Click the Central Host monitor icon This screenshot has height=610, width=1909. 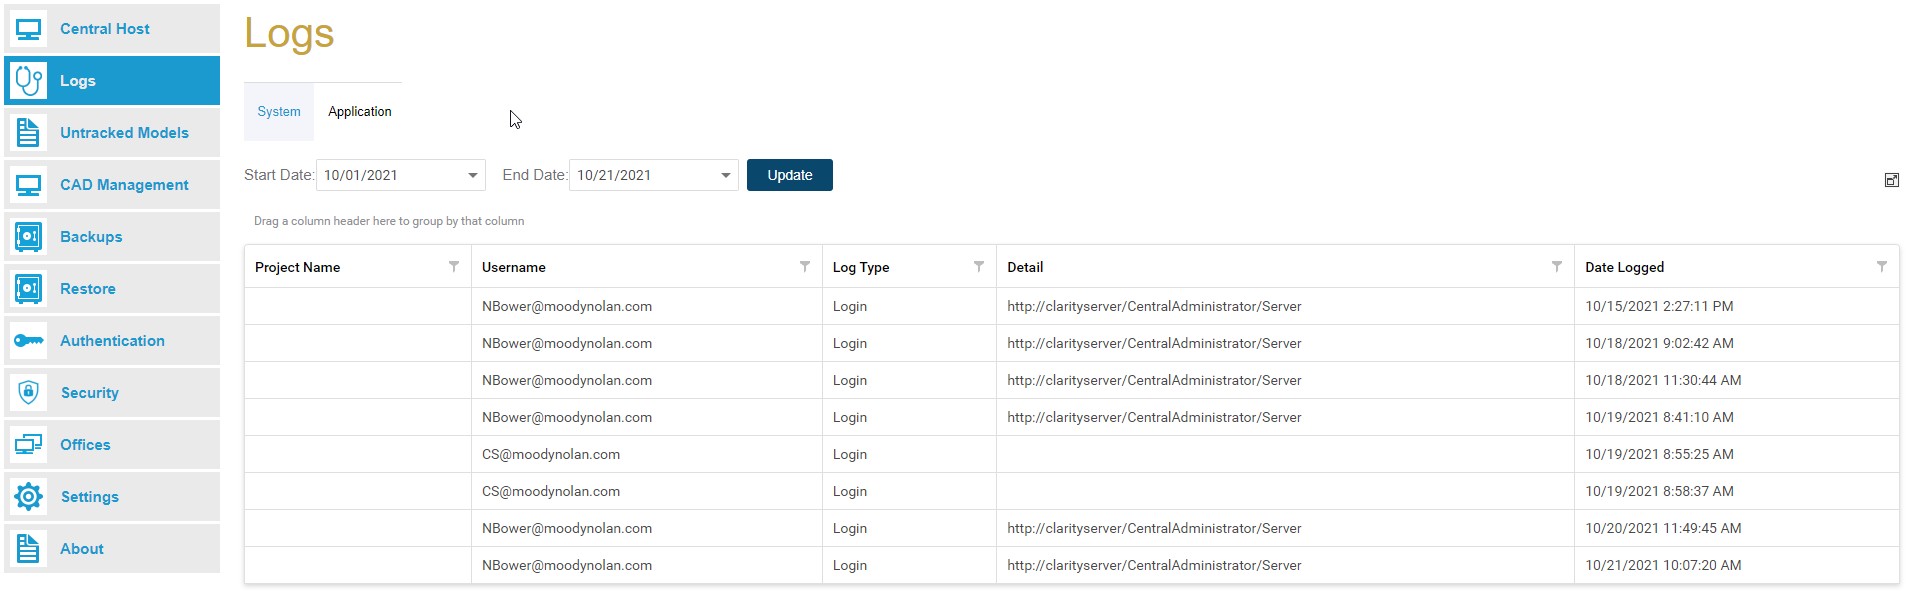28,29
